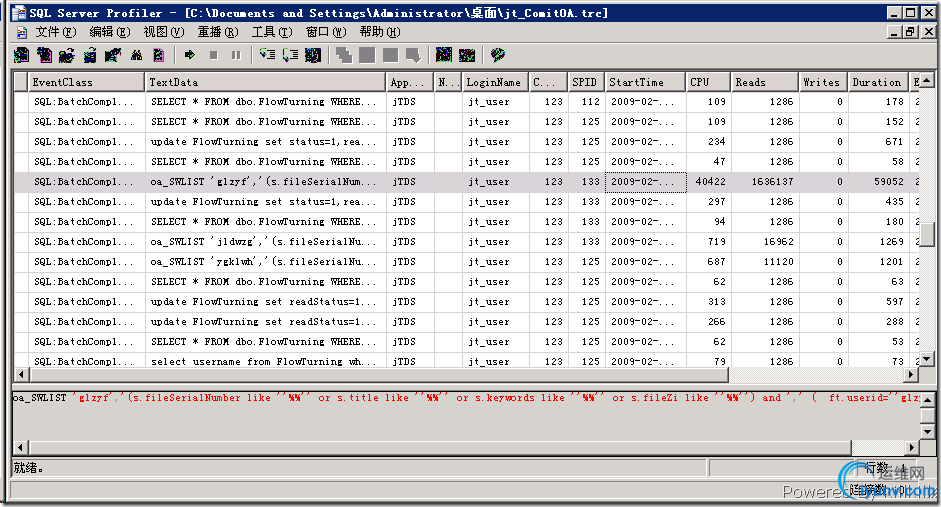This screenshot has width=941, height=507.
Task: Select the Reads value 1636137 cell
Action: (765, 182)
